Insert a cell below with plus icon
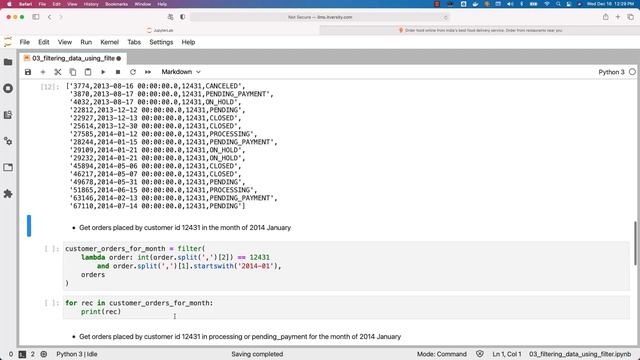This screenshot has height=360, width=640. [x=43, y=72]
